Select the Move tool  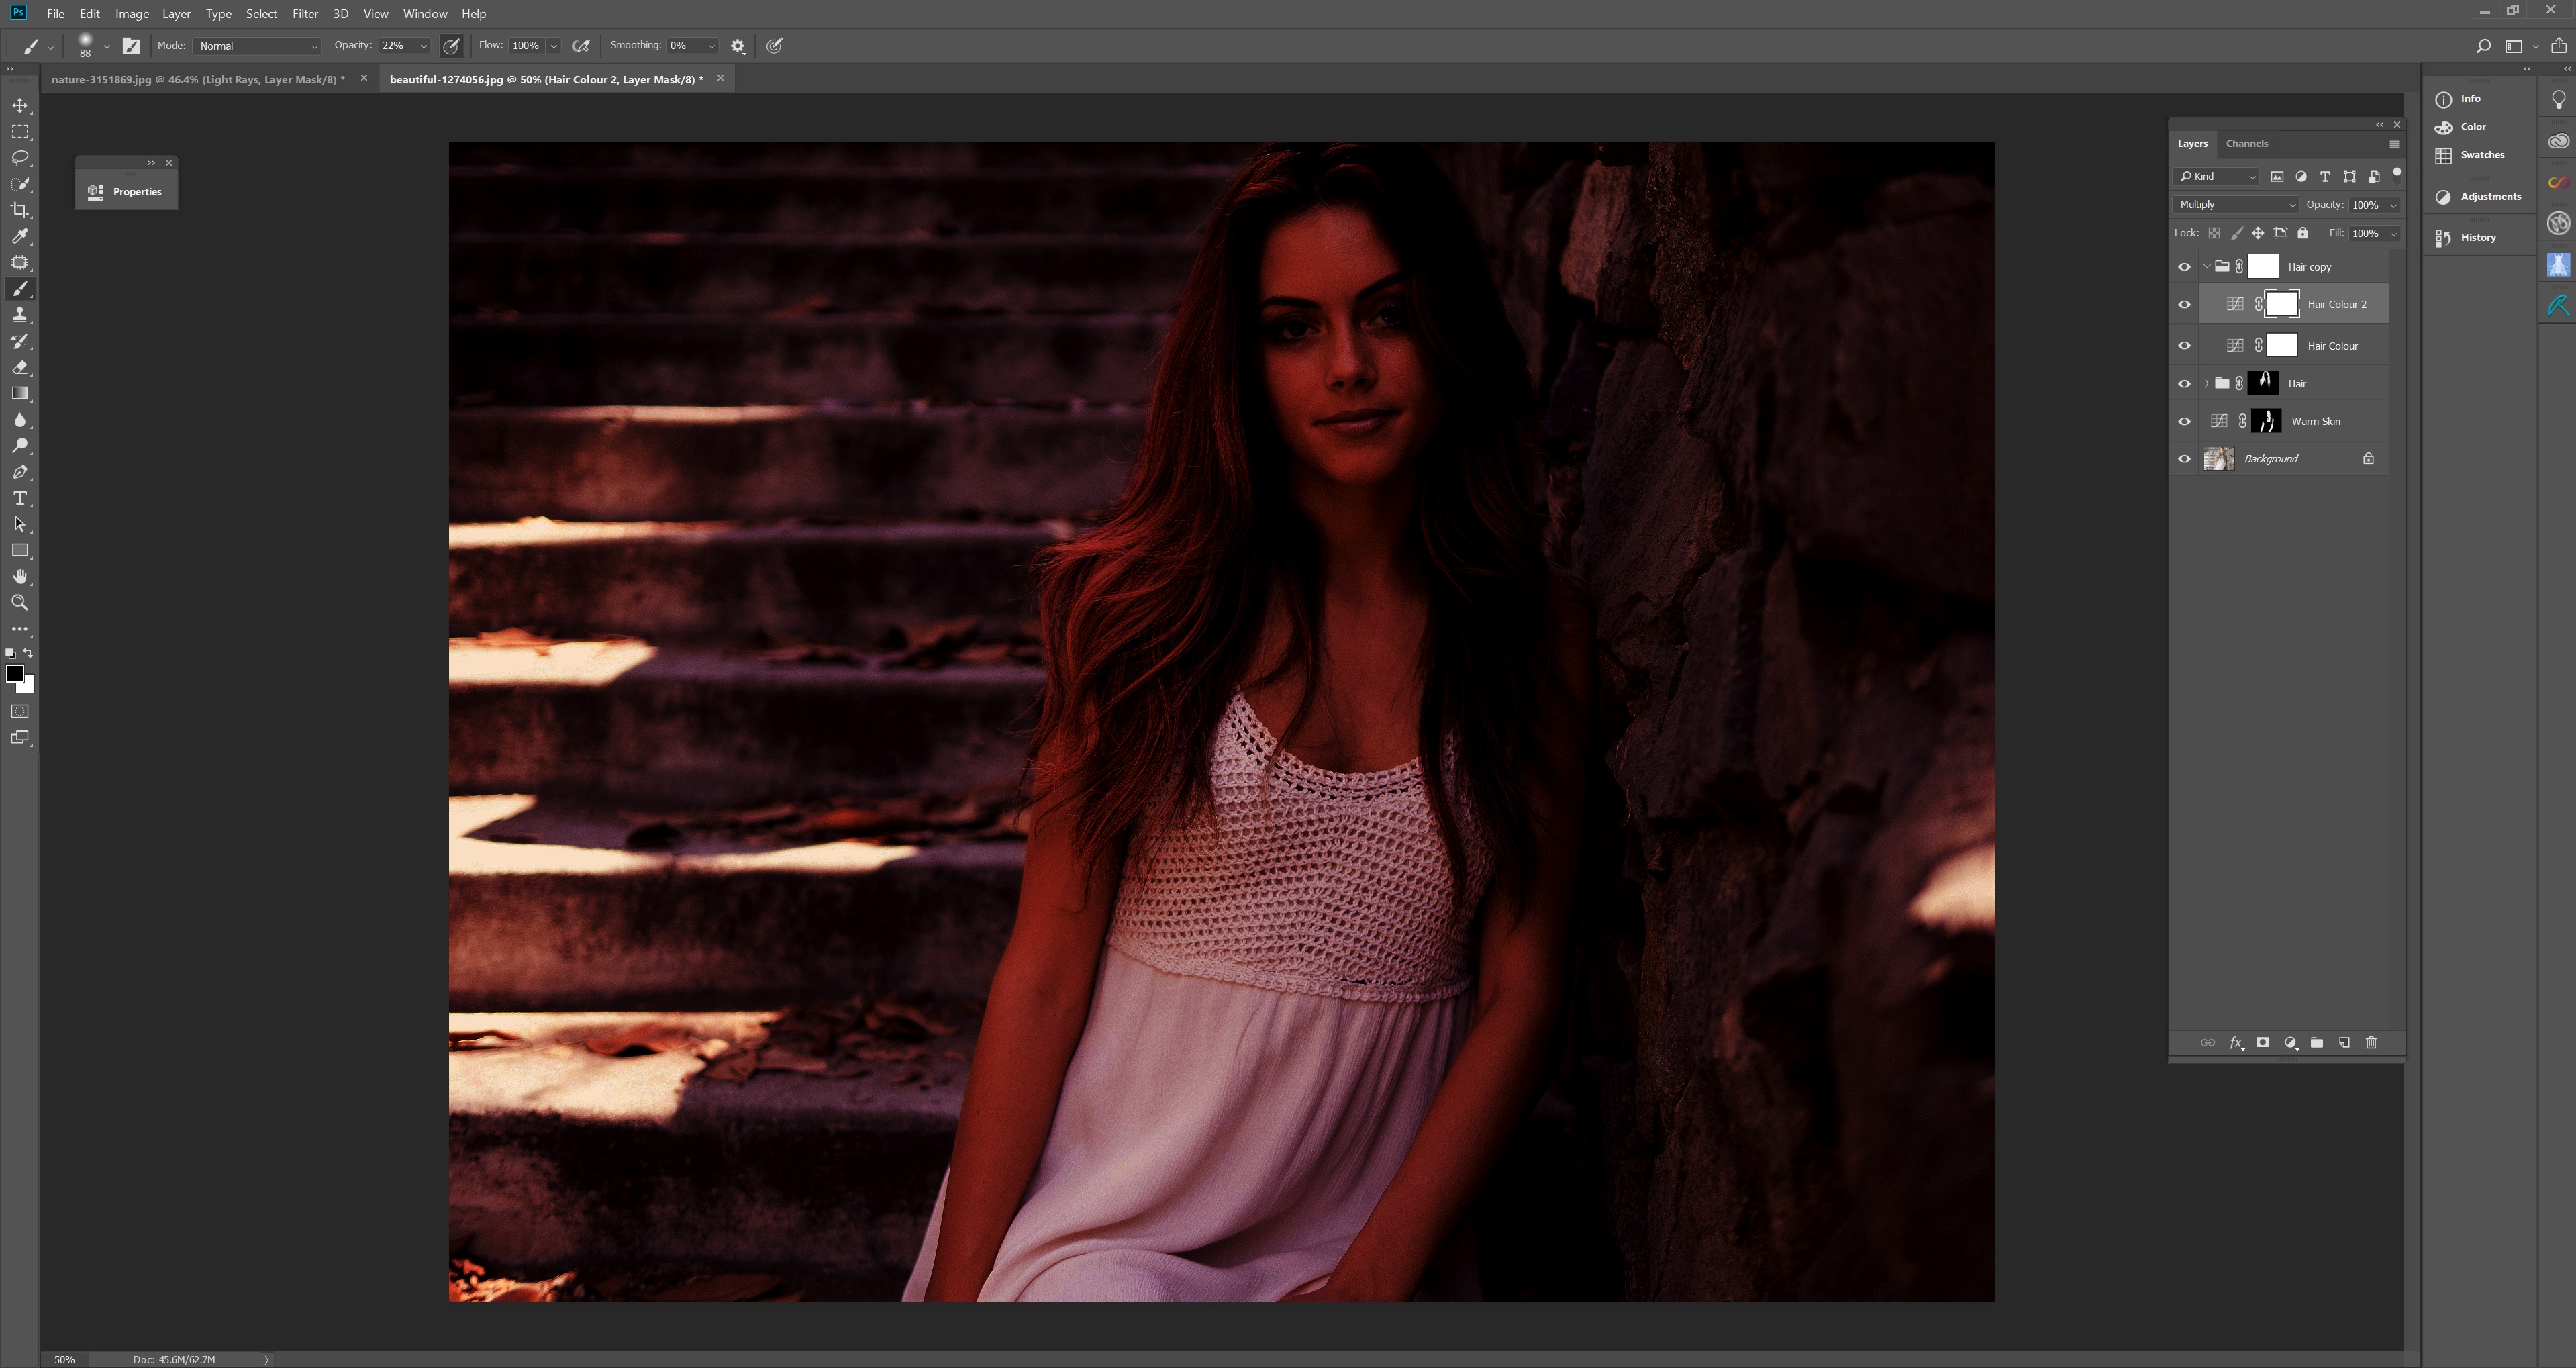[20, 104]
